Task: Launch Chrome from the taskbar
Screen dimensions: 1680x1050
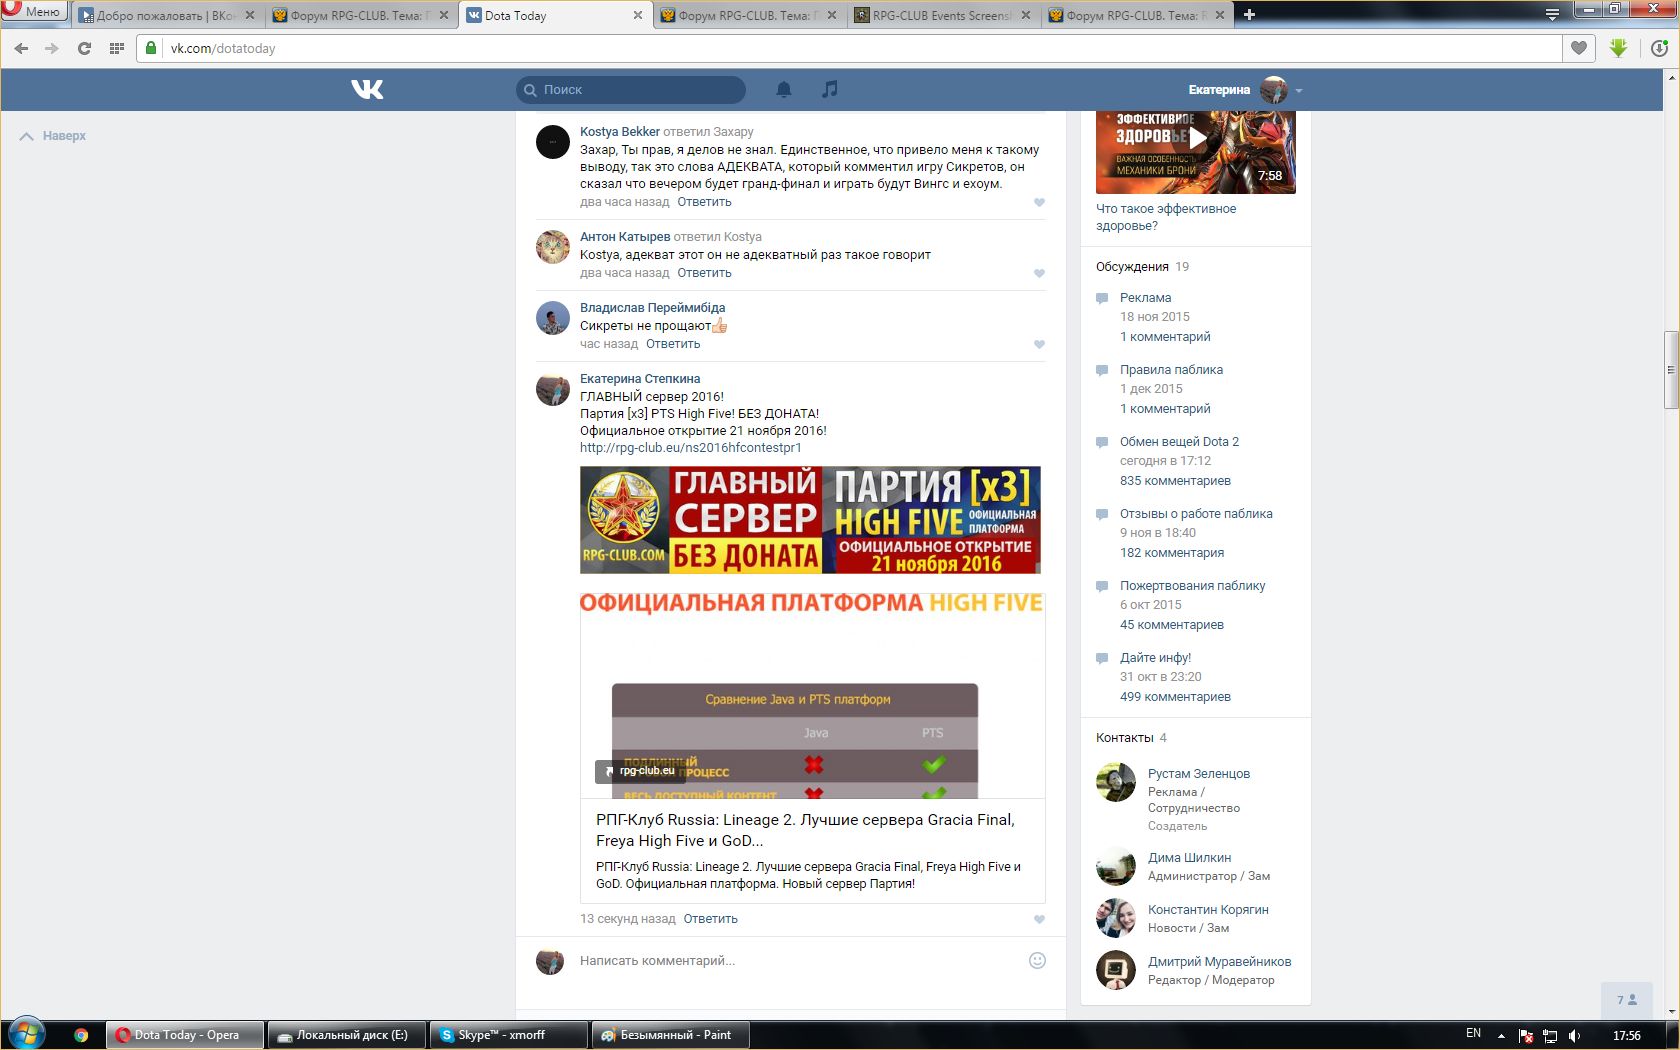Action: coord(81,1035)
